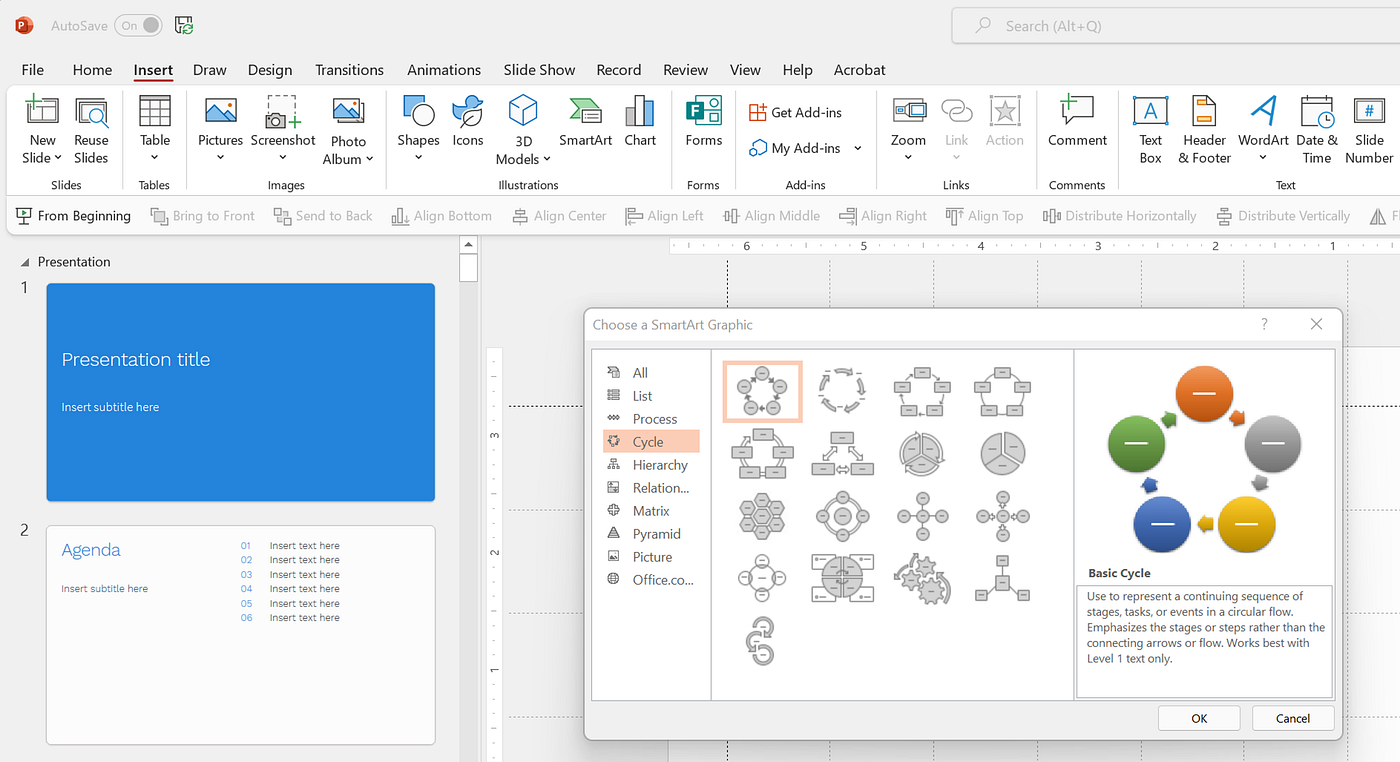1400x762 pixels.
Task: Select the Presentation title slide thumbnail
Action: pos(241,392)
